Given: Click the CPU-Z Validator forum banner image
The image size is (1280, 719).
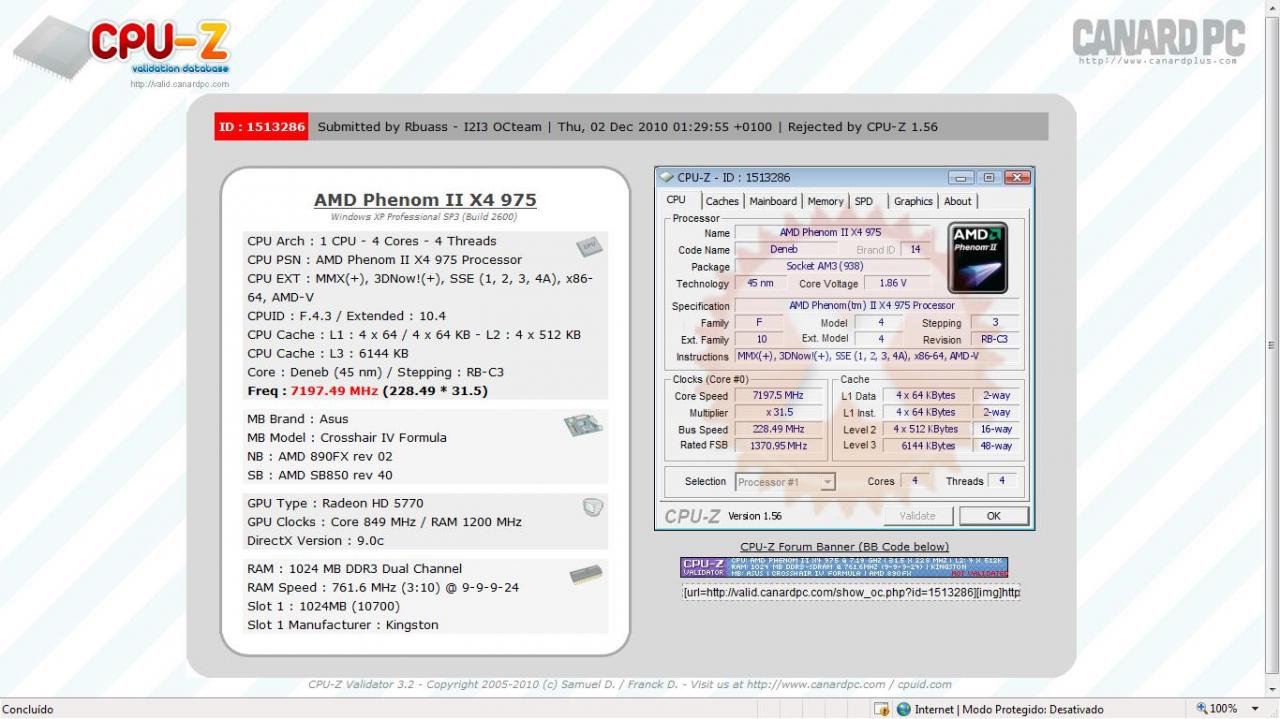Looking at the screenshot, I should pos(844,567).
